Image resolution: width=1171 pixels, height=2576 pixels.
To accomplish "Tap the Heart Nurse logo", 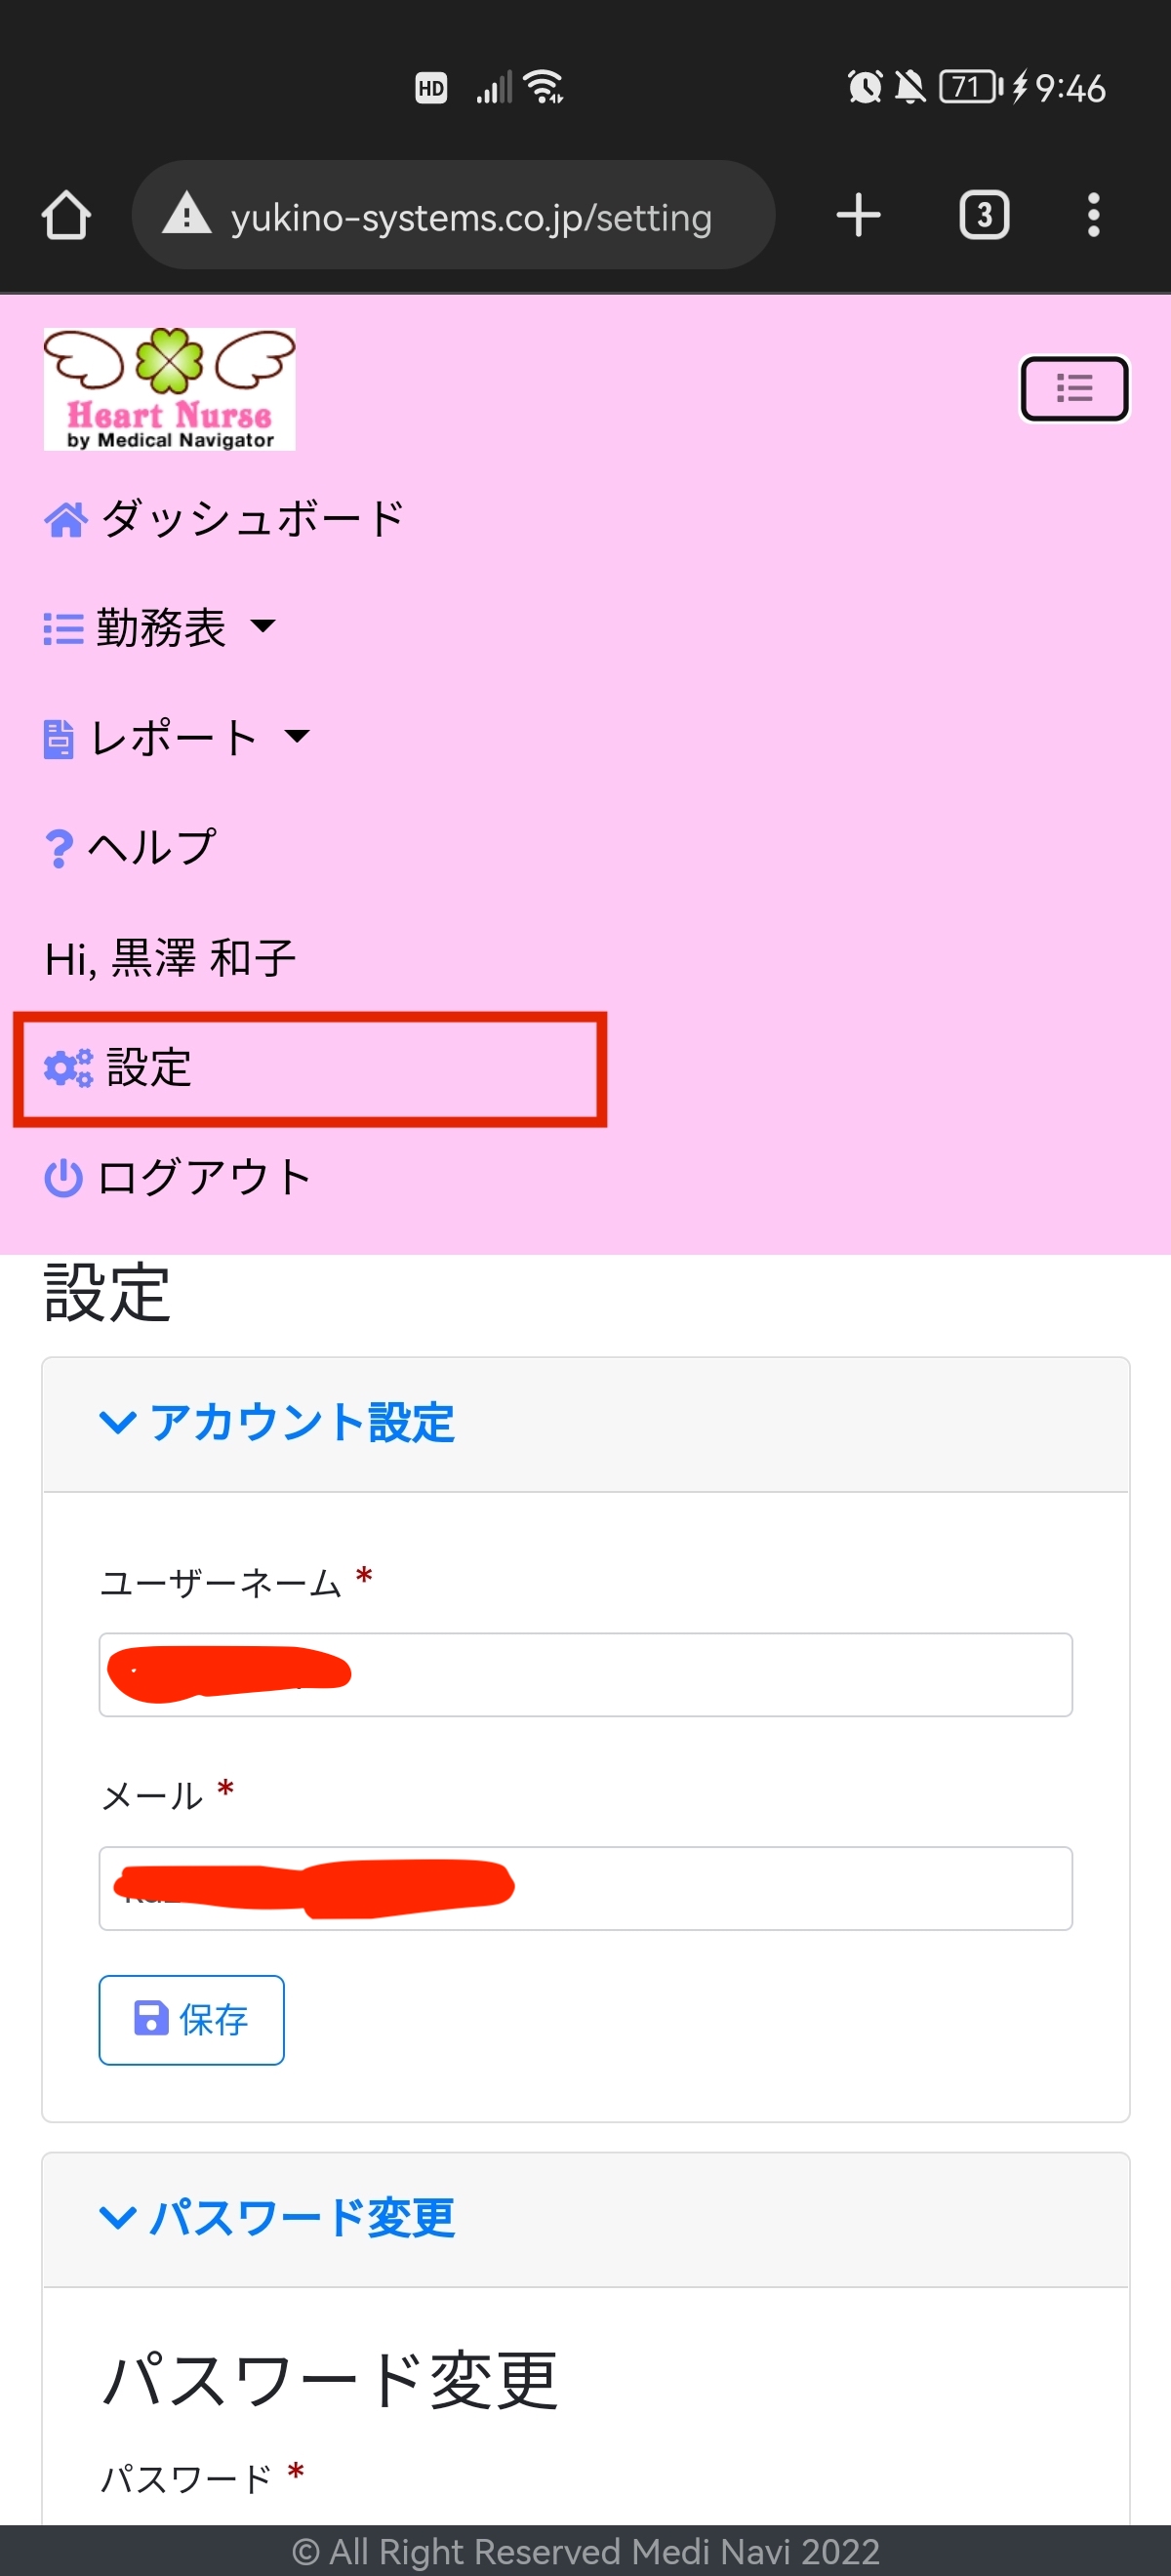I will click(x=169, y=389).
